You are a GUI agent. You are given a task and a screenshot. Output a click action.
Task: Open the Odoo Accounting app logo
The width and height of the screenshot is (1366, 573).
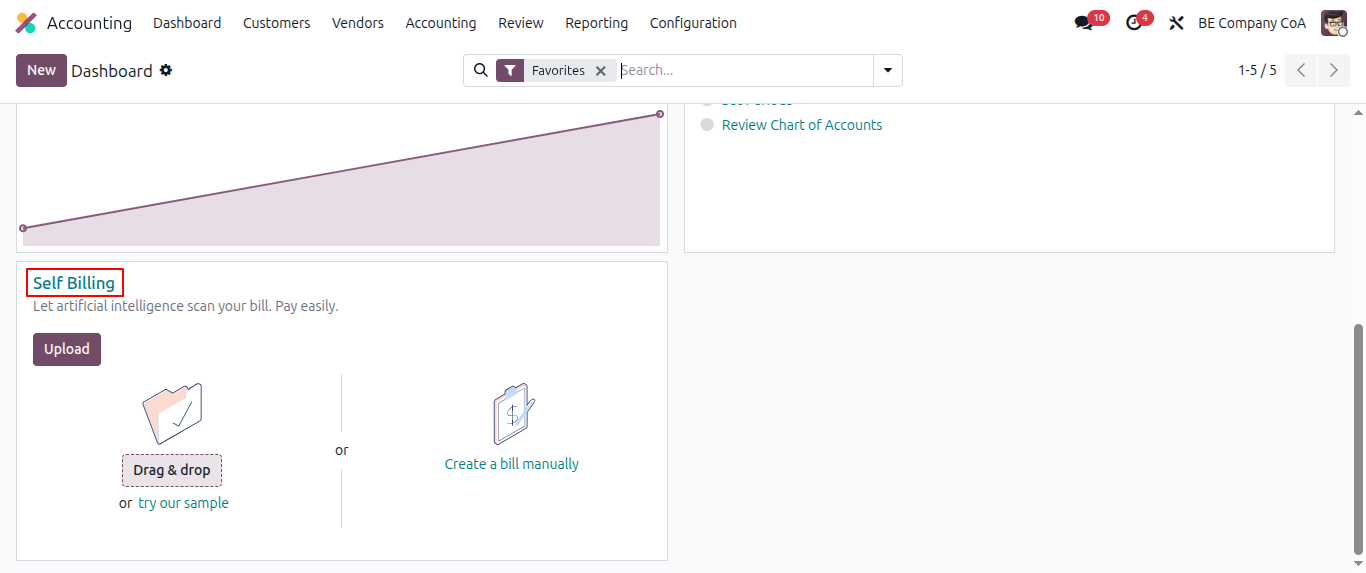pos(26,23)
